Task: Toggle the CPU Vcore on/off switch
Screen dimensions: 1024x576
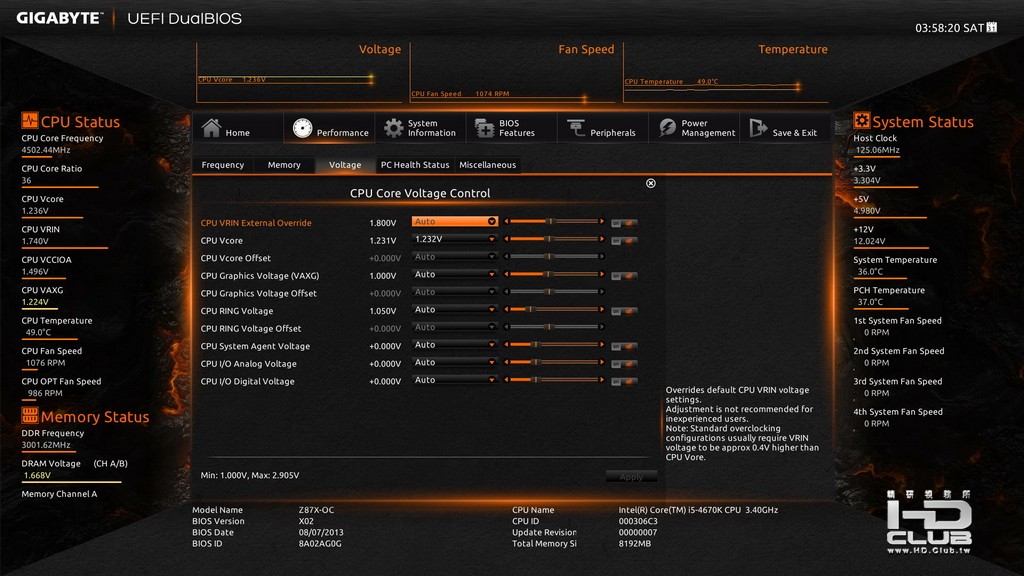Action: [x=624, y=241]
